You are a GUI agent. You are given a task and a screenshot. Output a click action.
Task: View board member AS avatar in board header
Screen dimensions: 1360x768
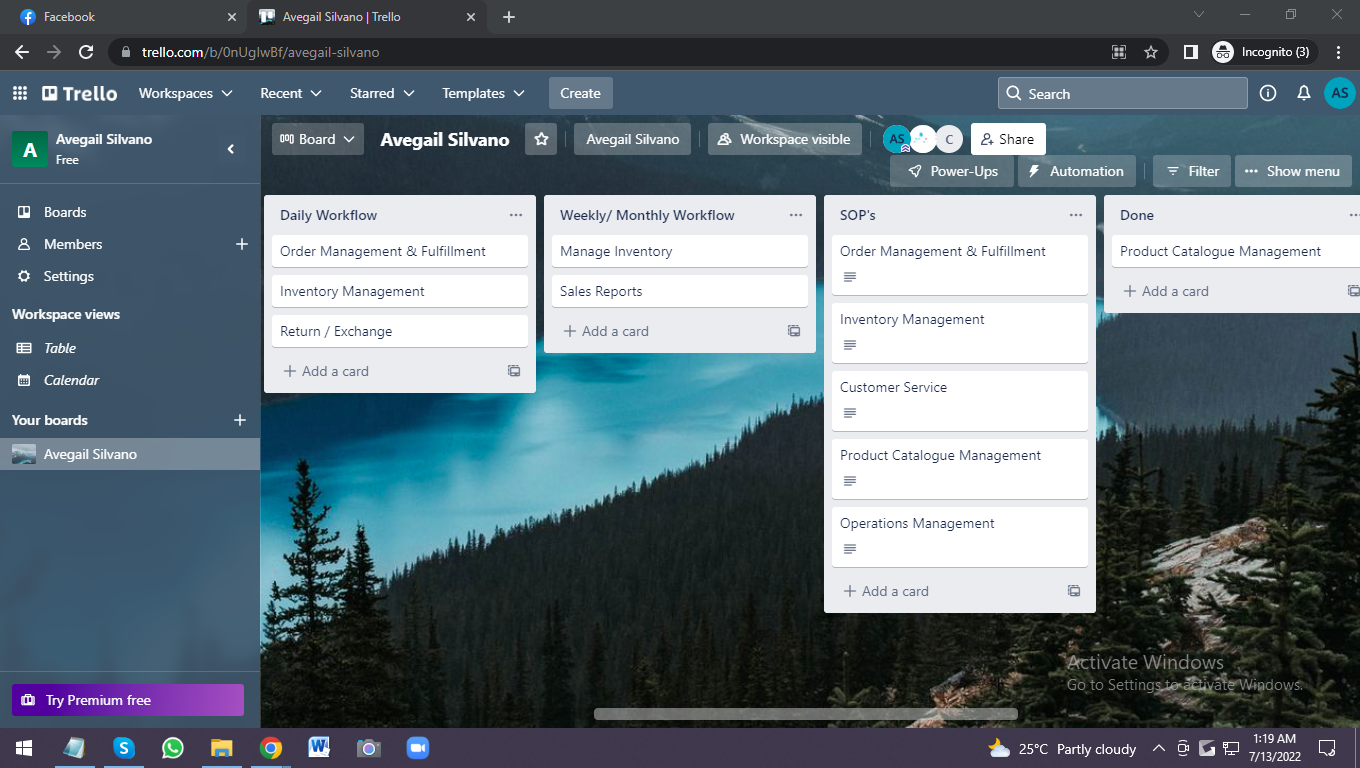pyautogui.click(x=897, y=139)
